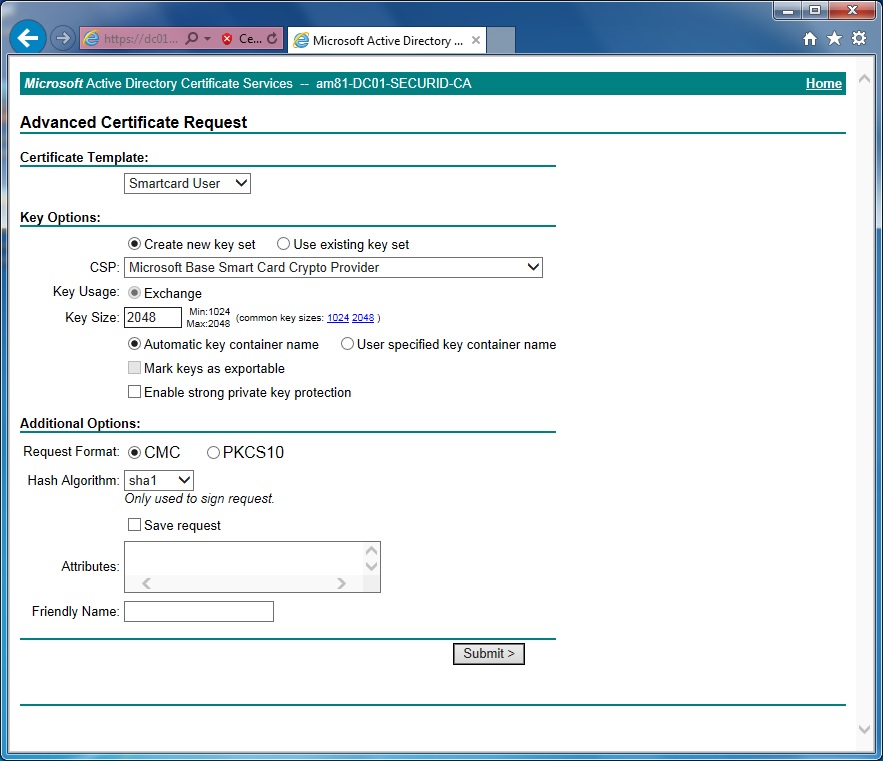Select User specified key container name
The image size is (883, 761).
click(348, 344)
